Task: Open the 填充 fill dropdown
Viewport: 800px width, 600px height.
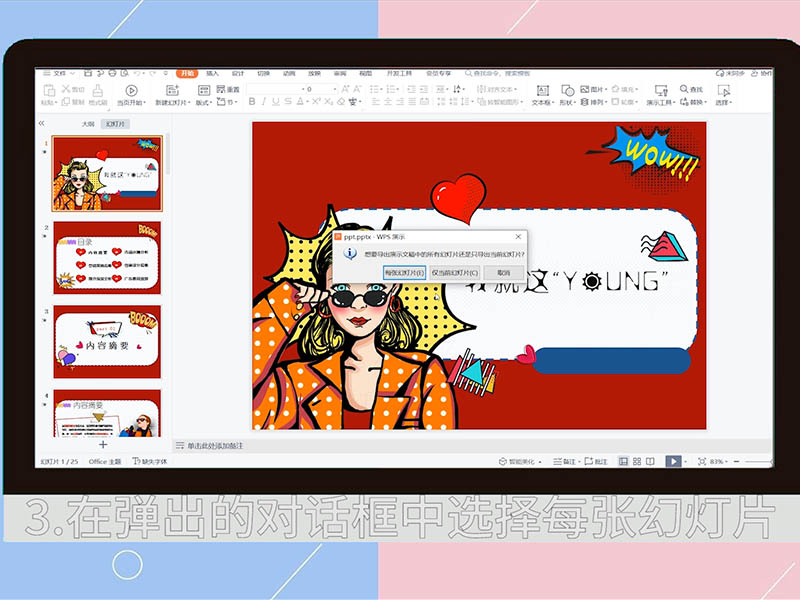Action: click(625, 89)
